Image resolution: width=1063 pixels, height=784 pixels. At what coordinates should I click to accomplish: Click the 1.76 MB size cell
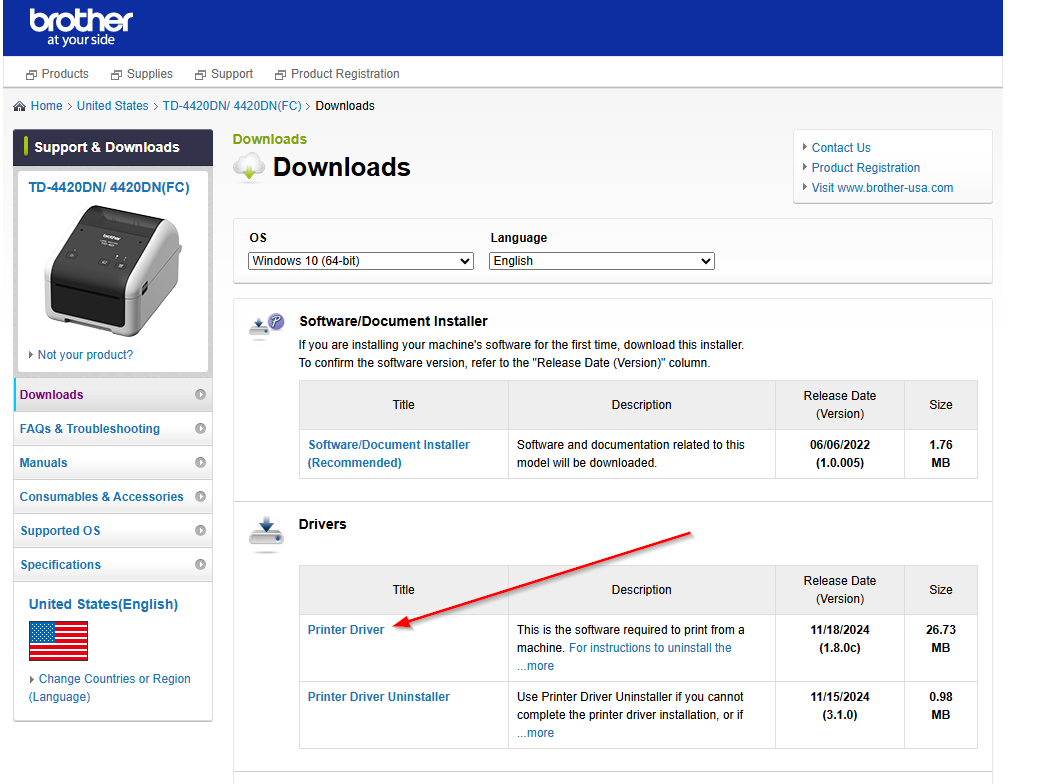(941, 454)
